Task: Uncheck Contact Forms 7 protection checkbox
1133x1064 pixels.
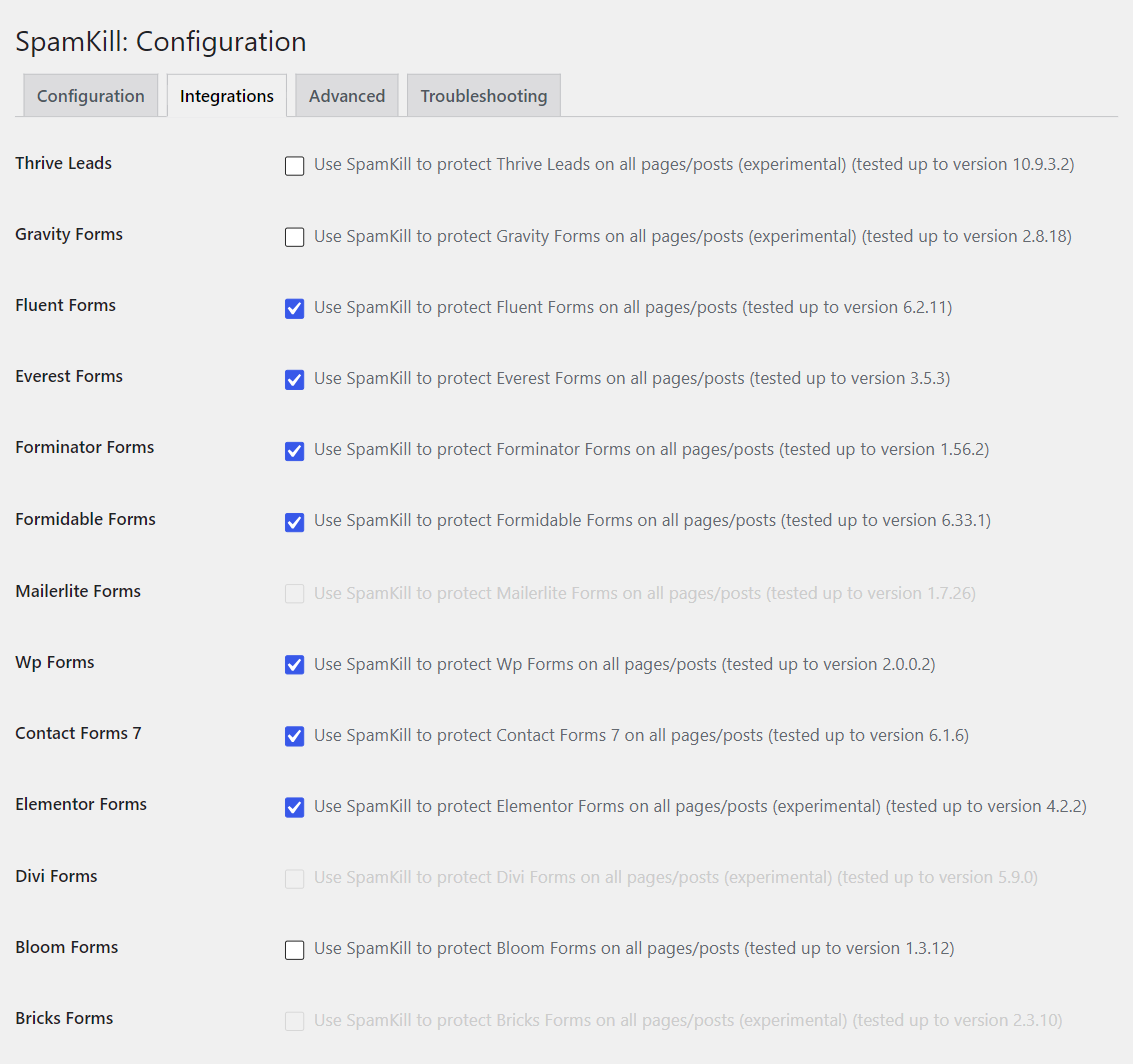Action: 294,735
